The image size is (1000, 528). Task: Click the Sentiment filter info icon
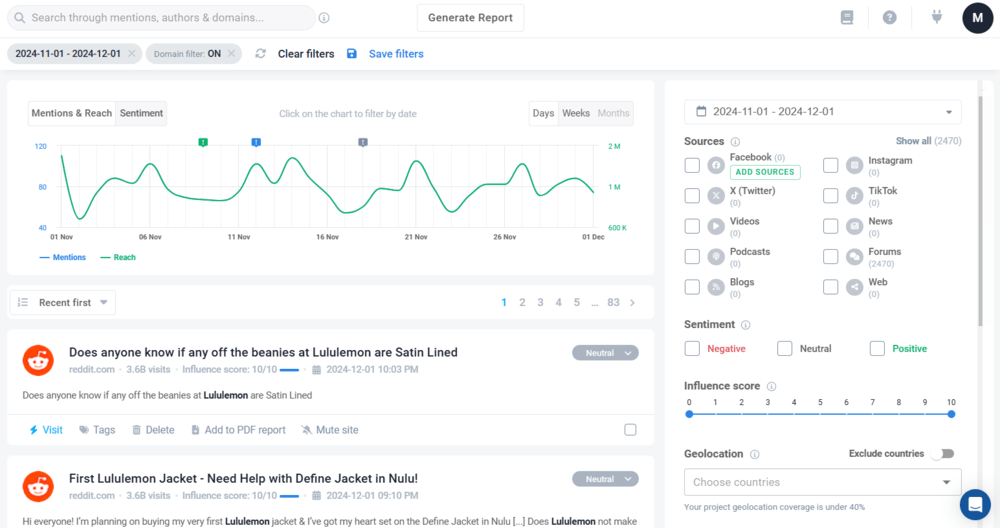746,325
